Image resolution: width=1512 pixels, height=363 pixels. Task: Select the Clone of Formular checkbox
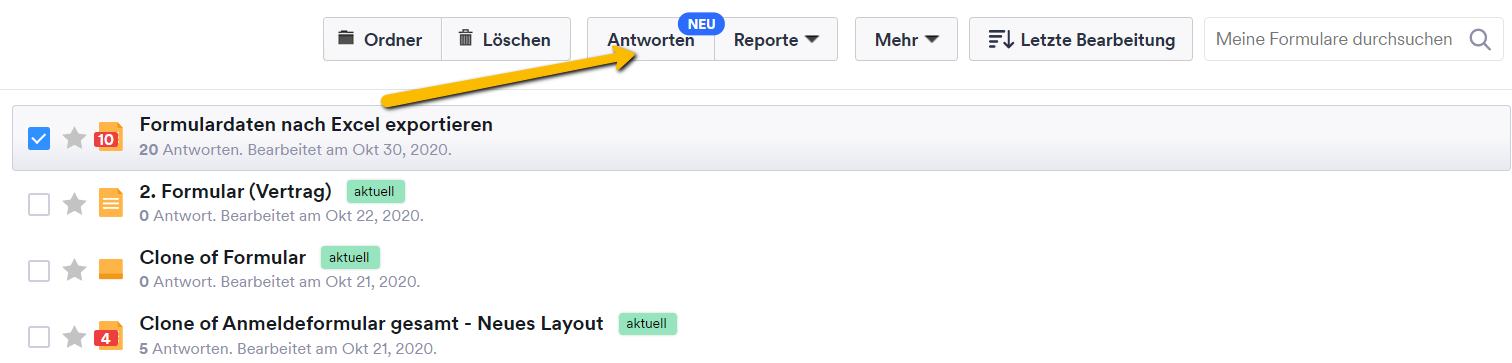(x=39, y=270)
